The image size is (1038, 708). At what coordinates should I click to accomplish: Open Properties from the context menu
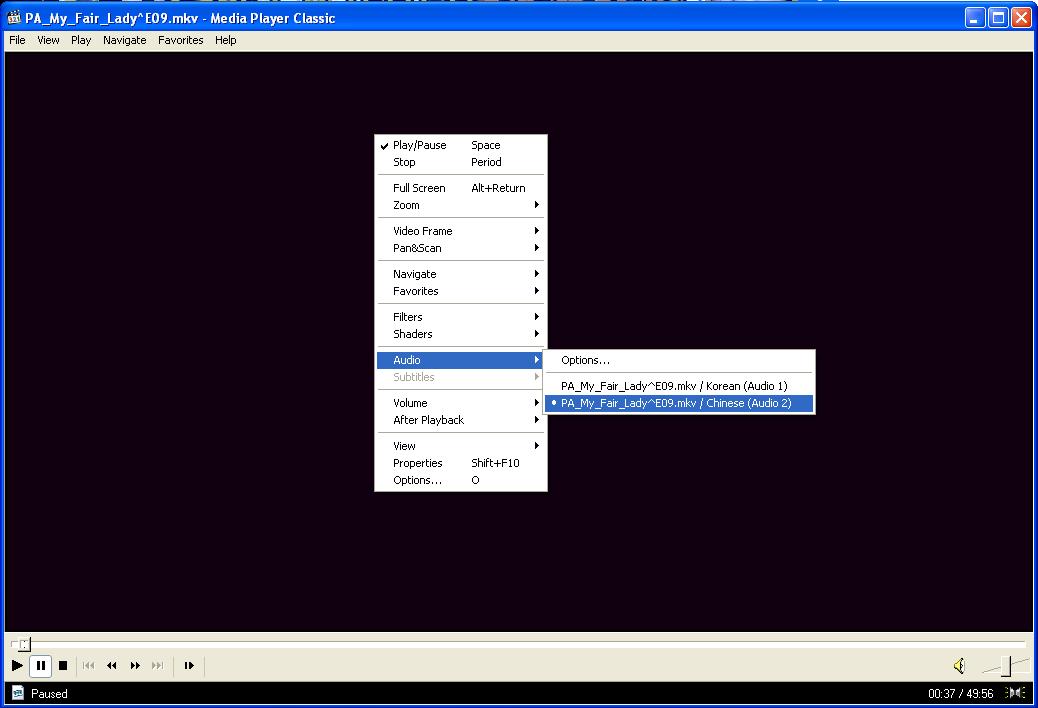(x=461, y=463)
